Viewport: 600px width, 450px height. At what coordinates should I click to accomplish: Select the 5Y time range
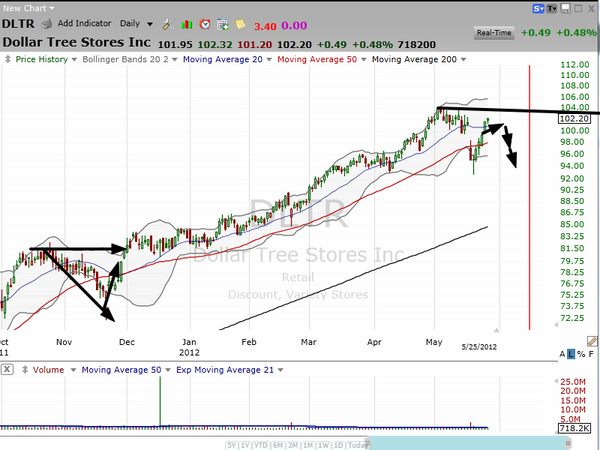pyautogui.click(x=232, y=445)
